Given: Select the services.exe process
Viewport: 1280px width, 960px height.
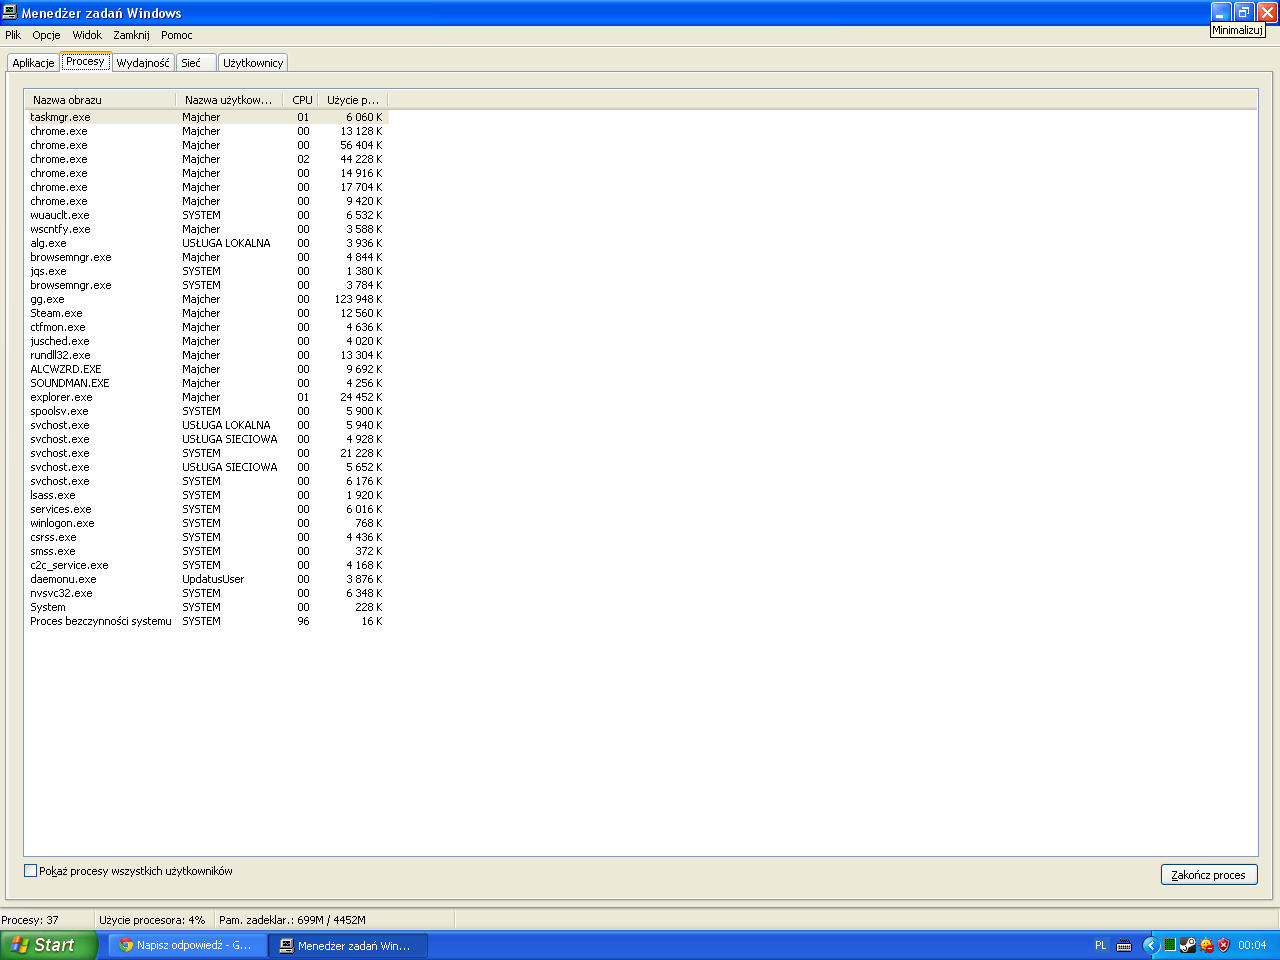Looking at the screenshot, I should coord(206,509).
